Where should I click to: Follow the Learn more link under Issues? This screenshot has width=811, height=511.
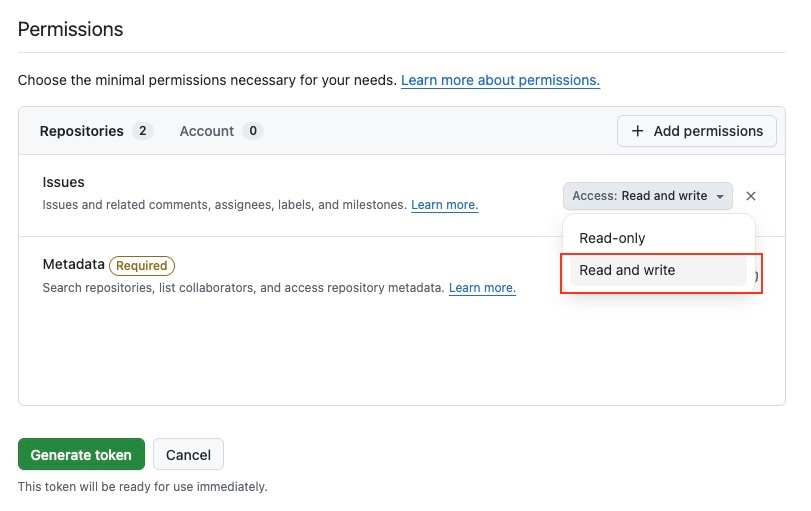(x=444, y=205)
